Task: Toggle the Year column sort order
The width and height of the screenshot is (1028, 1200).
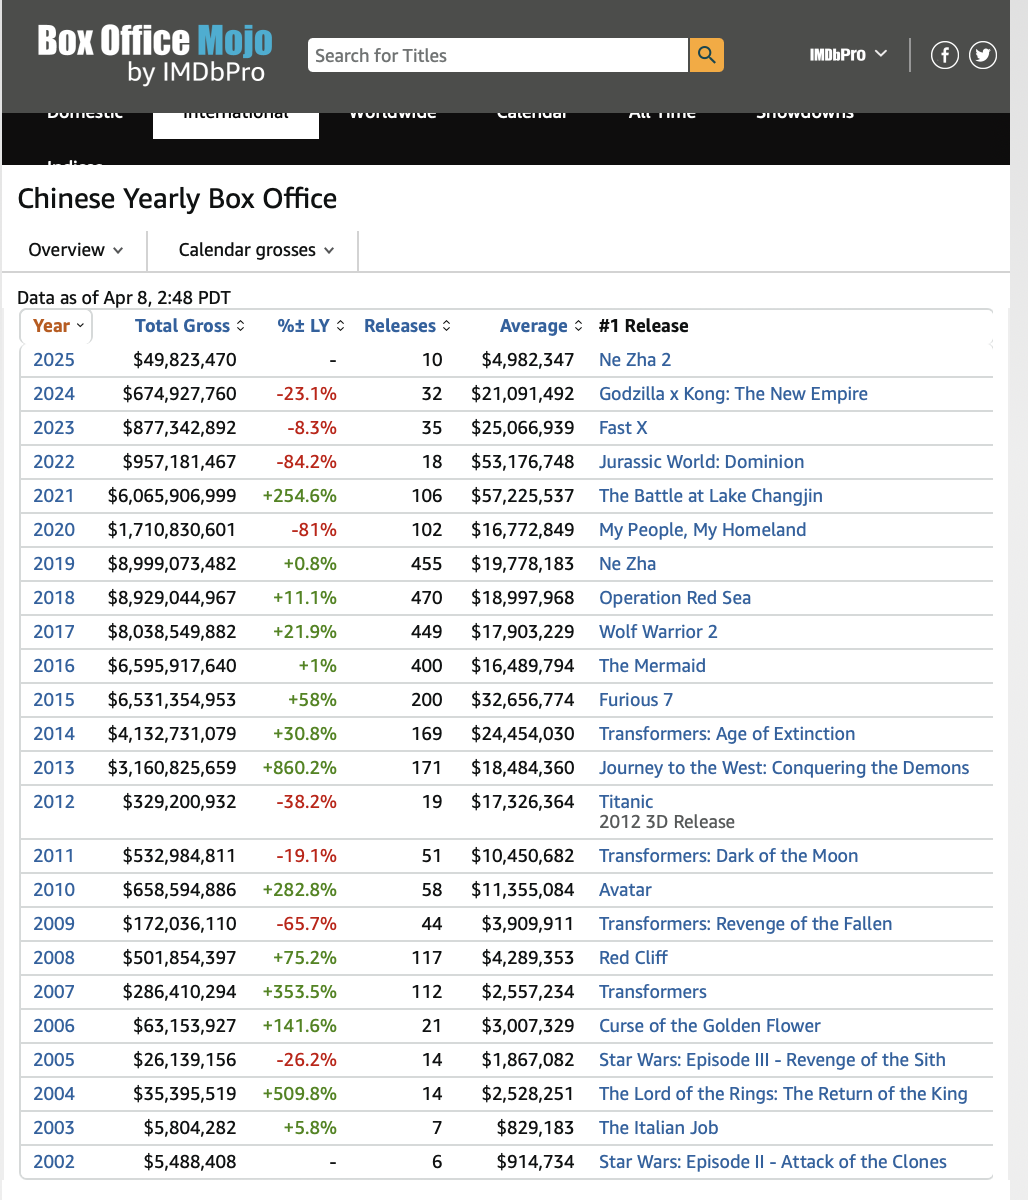Action: (58, 326)
